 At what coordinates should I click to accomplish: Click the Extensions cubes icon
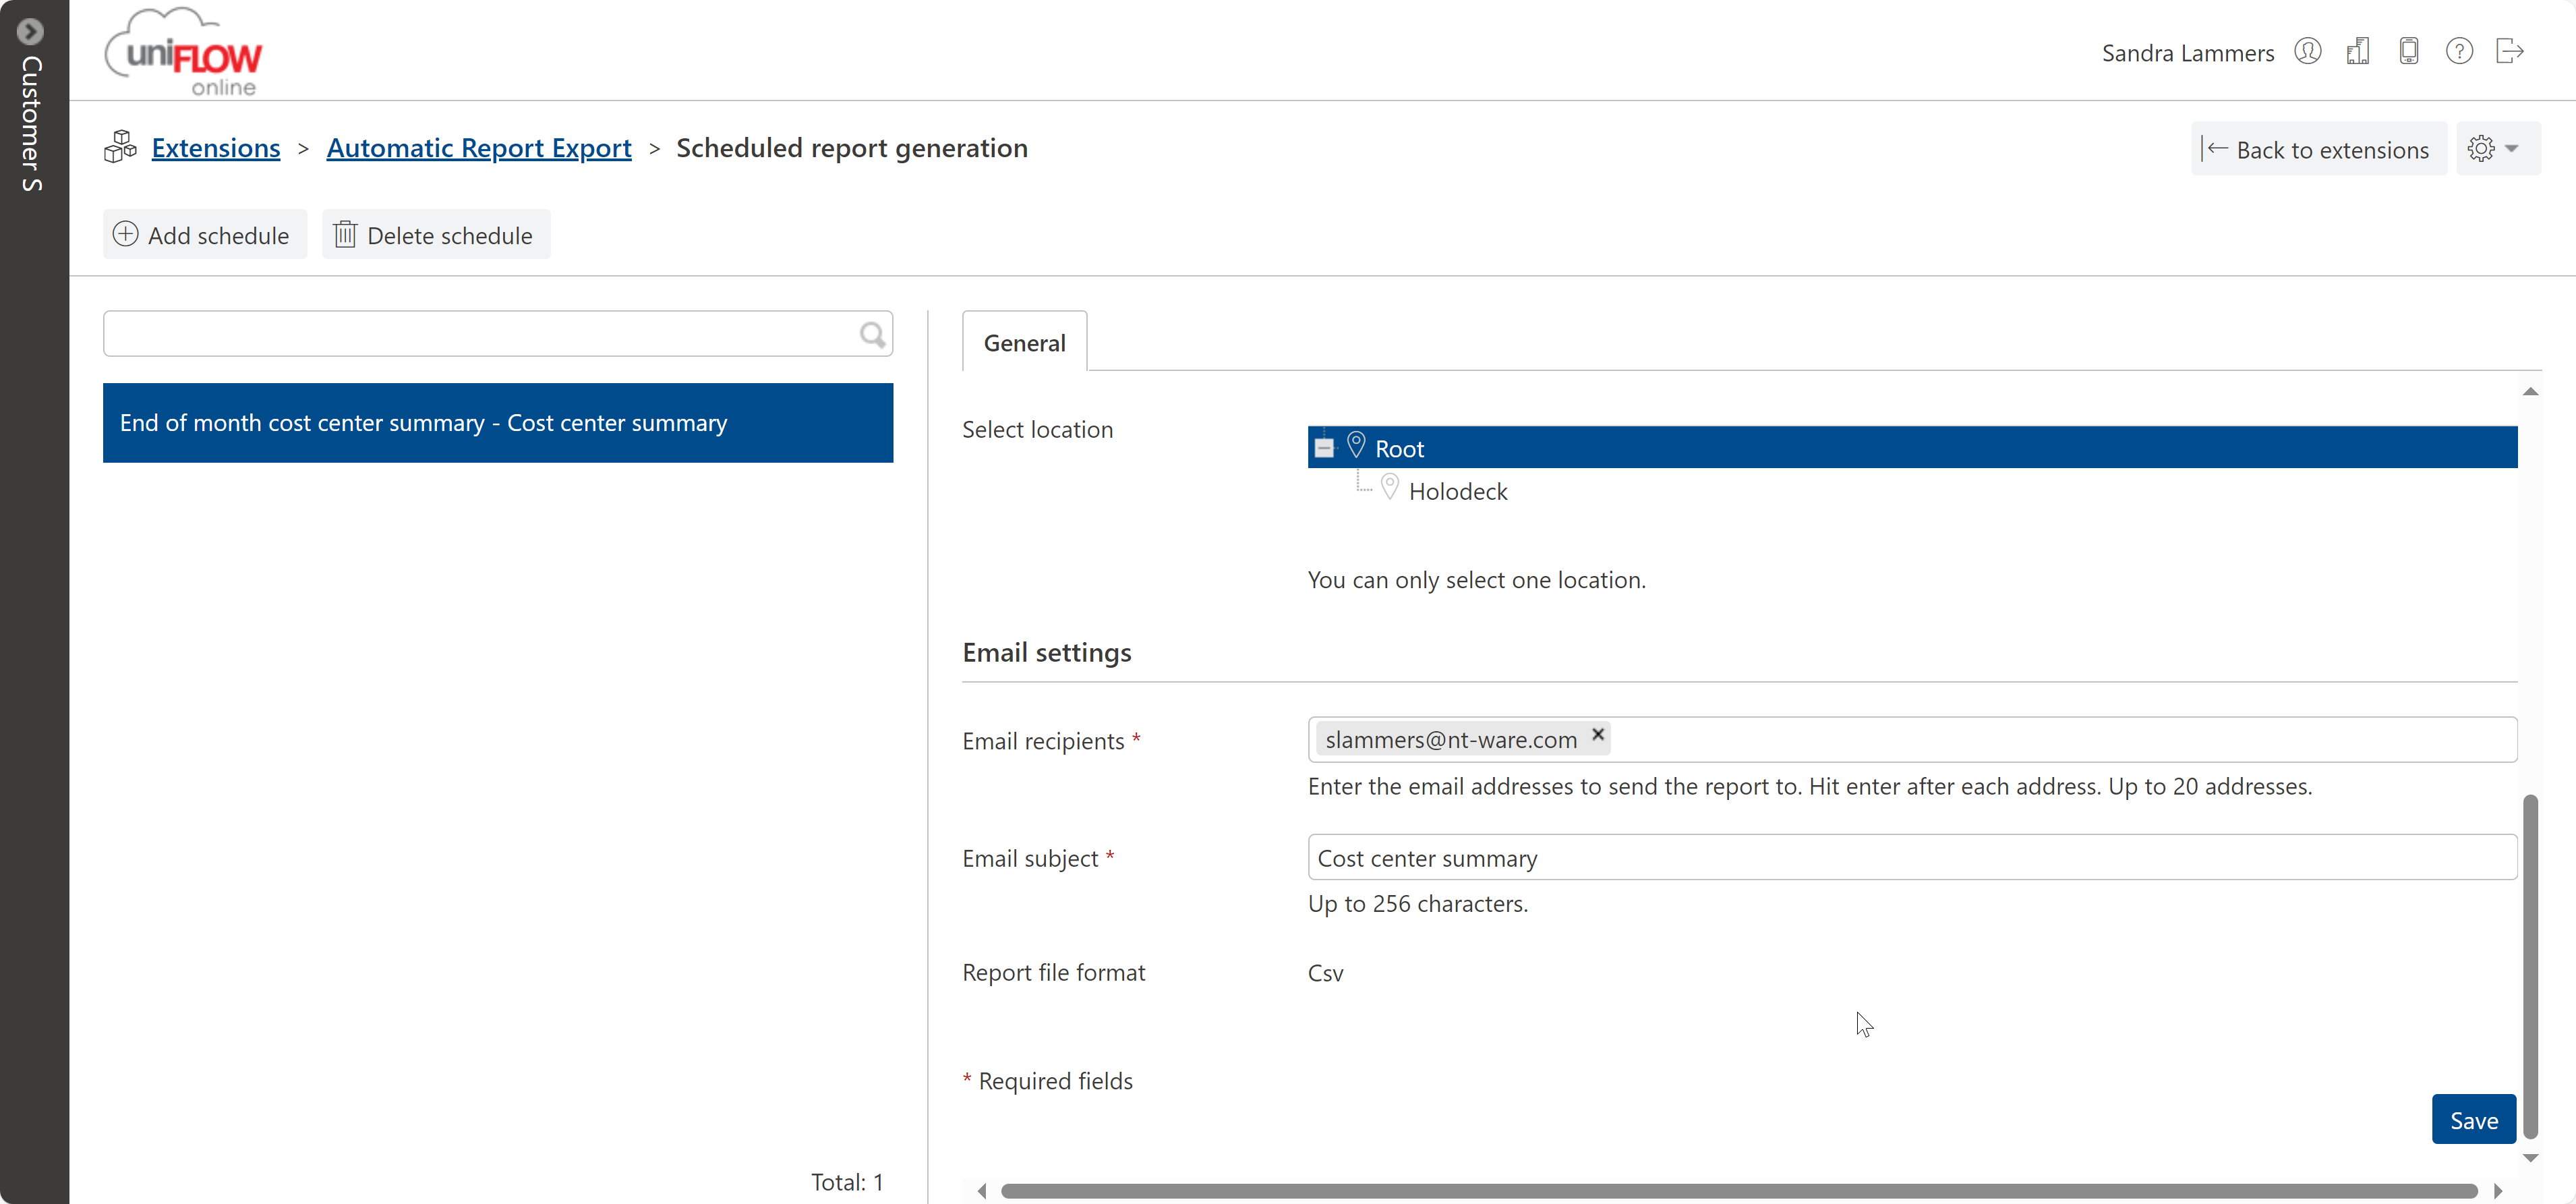click(120, 147)
